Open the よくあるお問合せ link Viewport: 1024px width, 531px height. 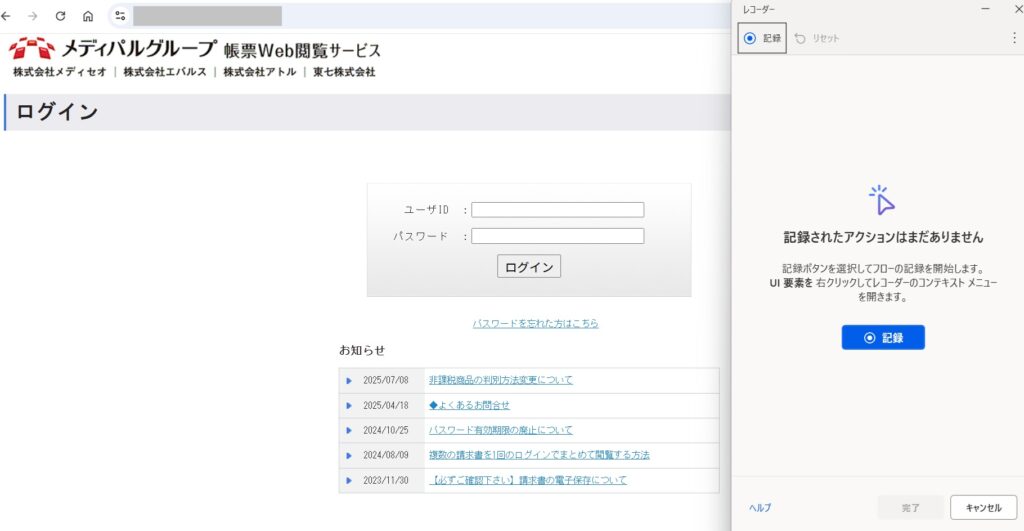pos(469,405)
